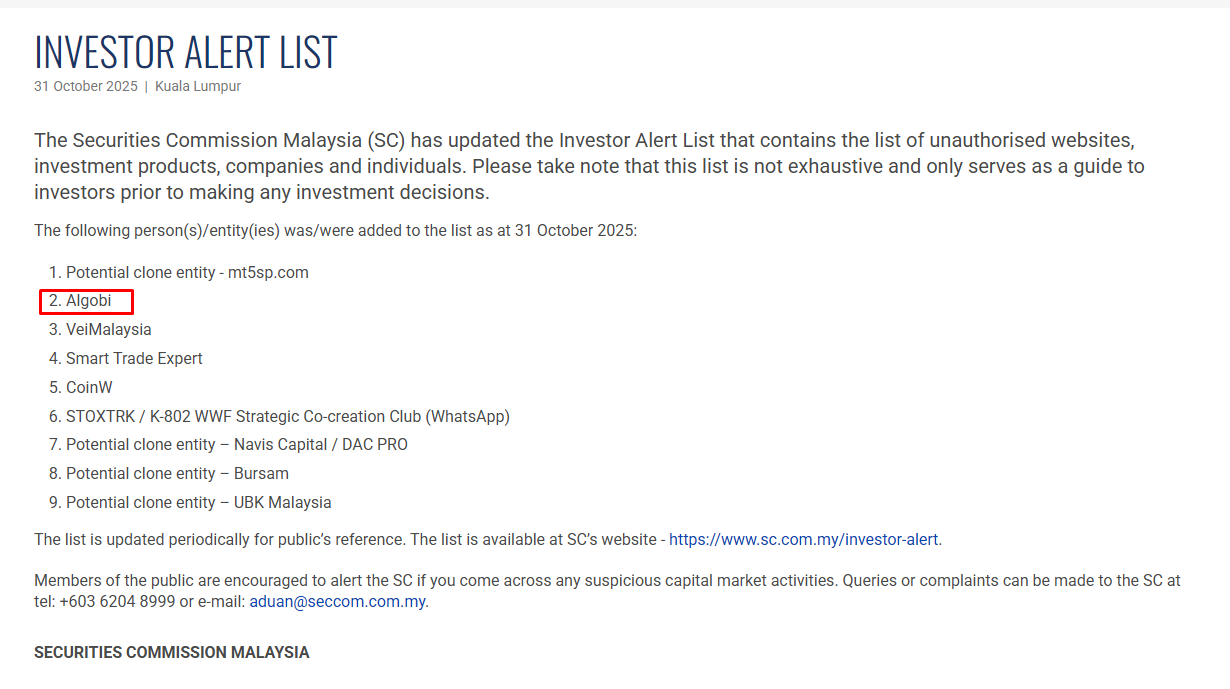Click the sentence about entities added to list
Viewport: 1230px width, 689px height.
coord(336,231)
